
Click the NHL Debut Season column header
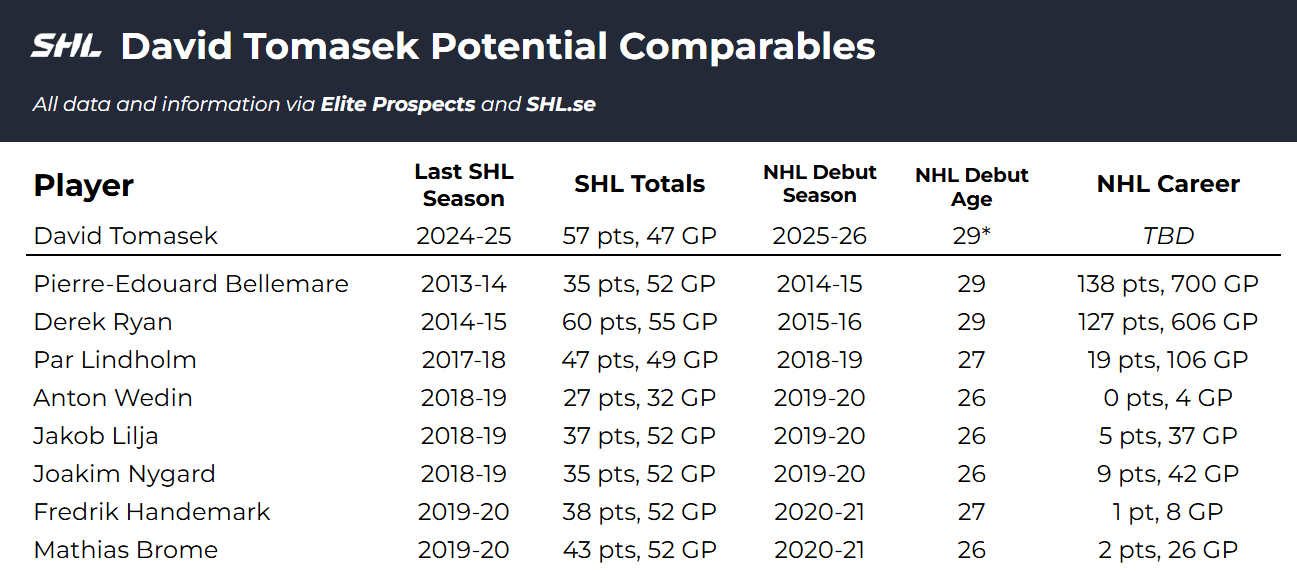819,184
